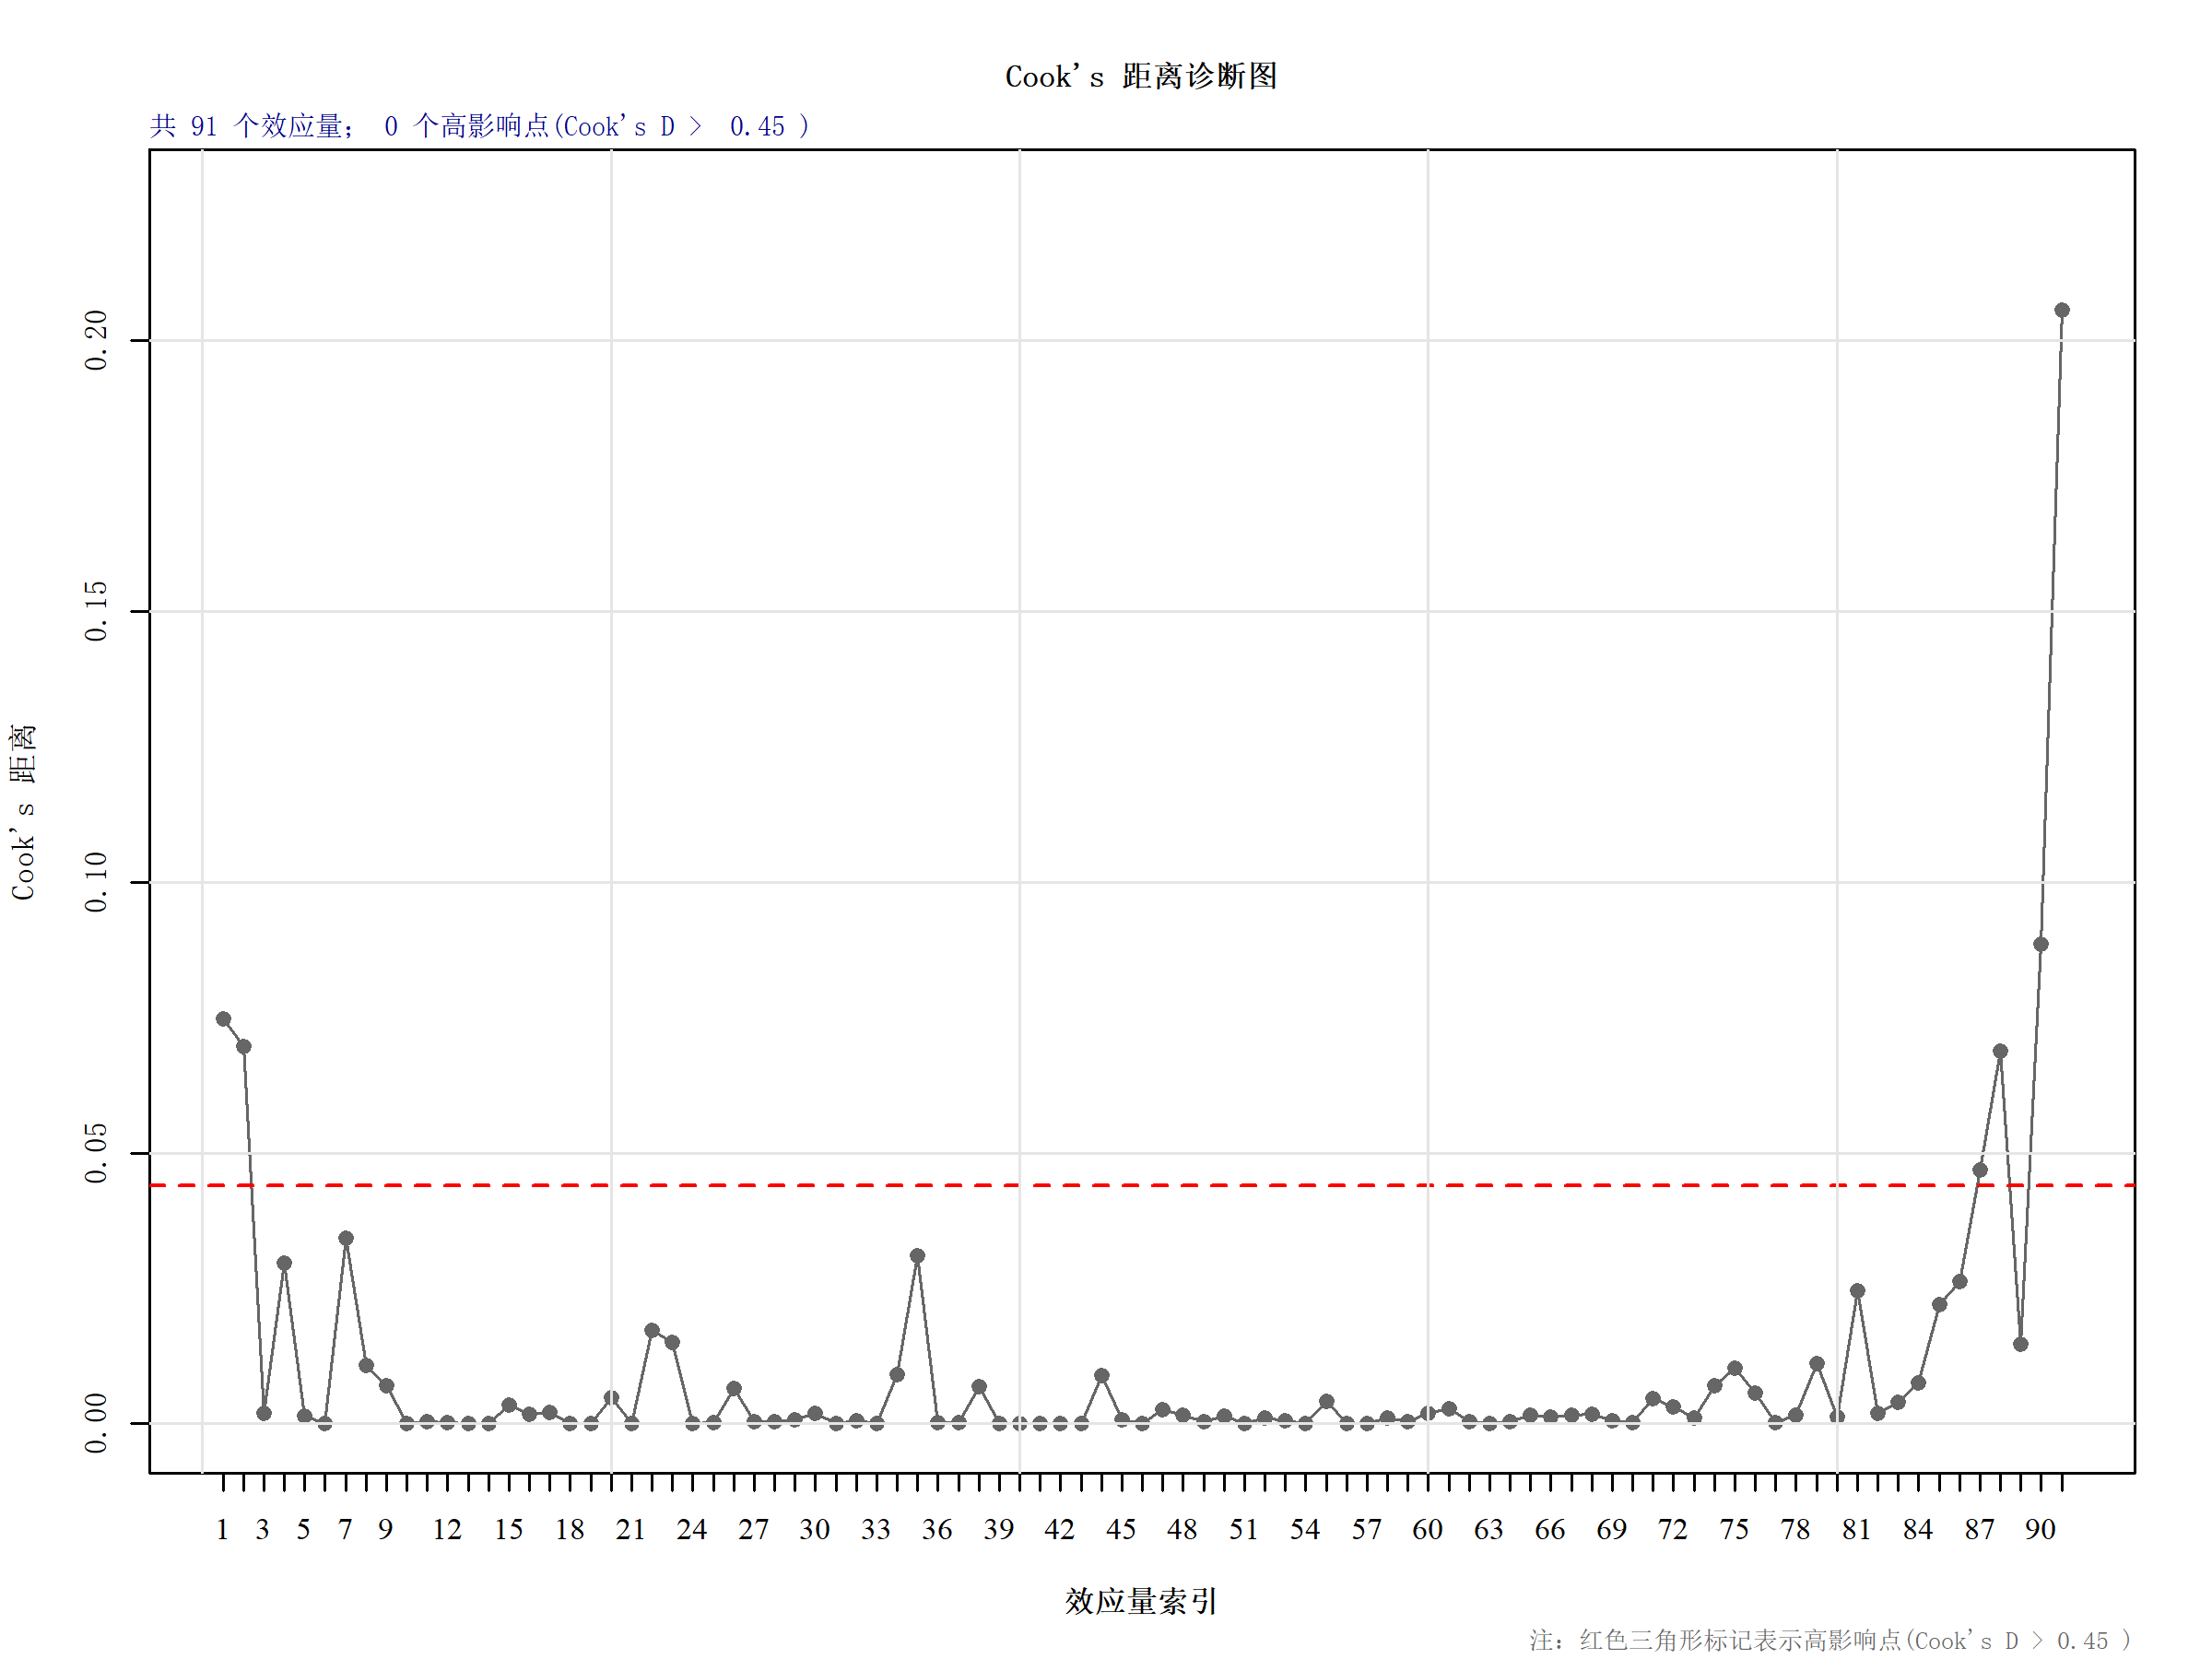Screen dimensions: 2212x1659
Task: Click the y-axis label 0.05
Action: (96, 1153)
